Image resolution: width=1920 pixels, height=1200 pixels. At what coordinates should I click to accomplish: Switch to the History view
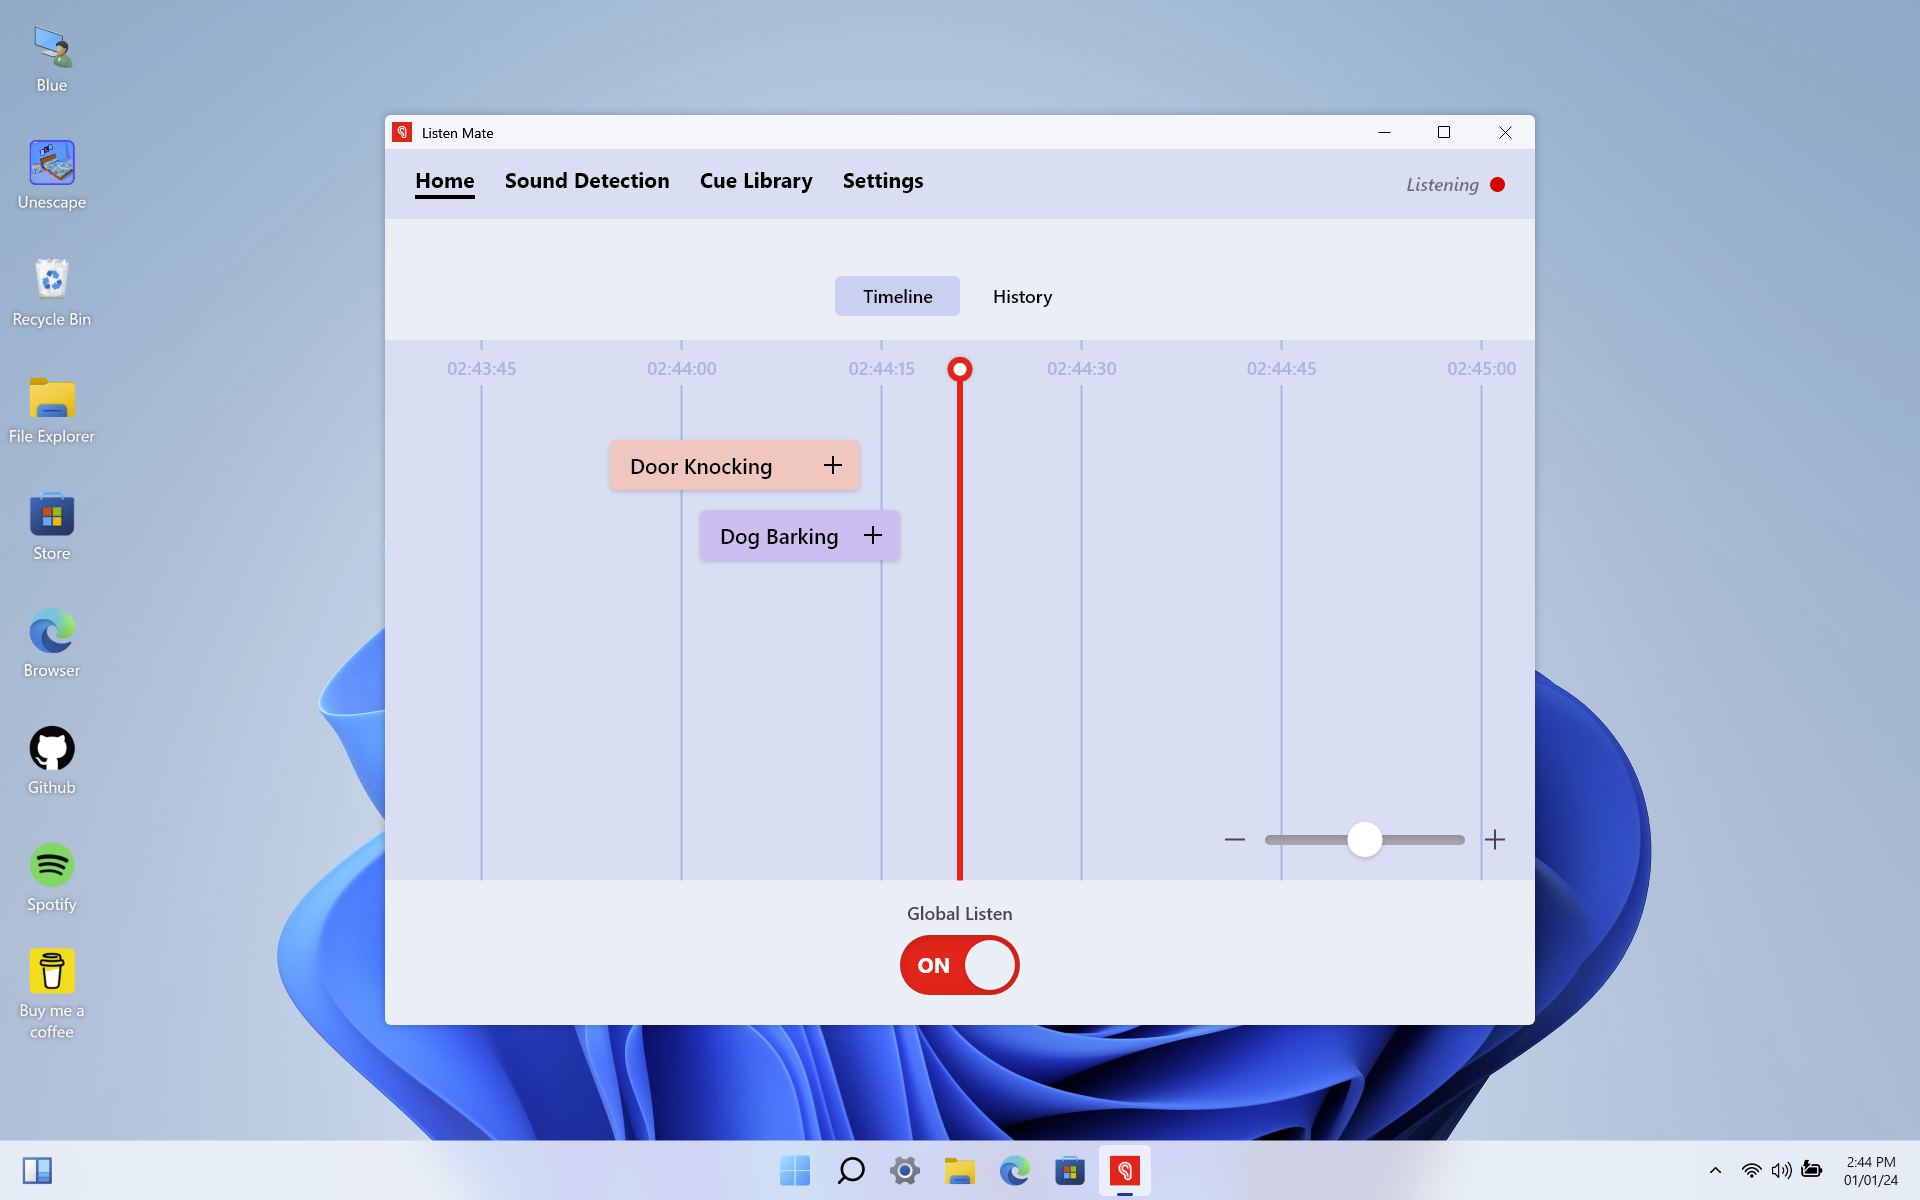point(1022,297)
